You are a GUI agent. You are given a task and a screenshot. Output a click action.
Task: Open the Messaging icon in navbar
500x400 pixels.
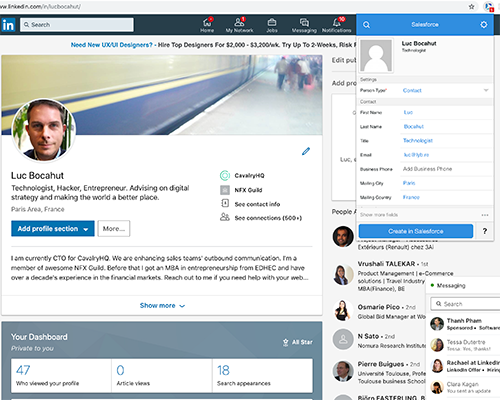[304, 22]
